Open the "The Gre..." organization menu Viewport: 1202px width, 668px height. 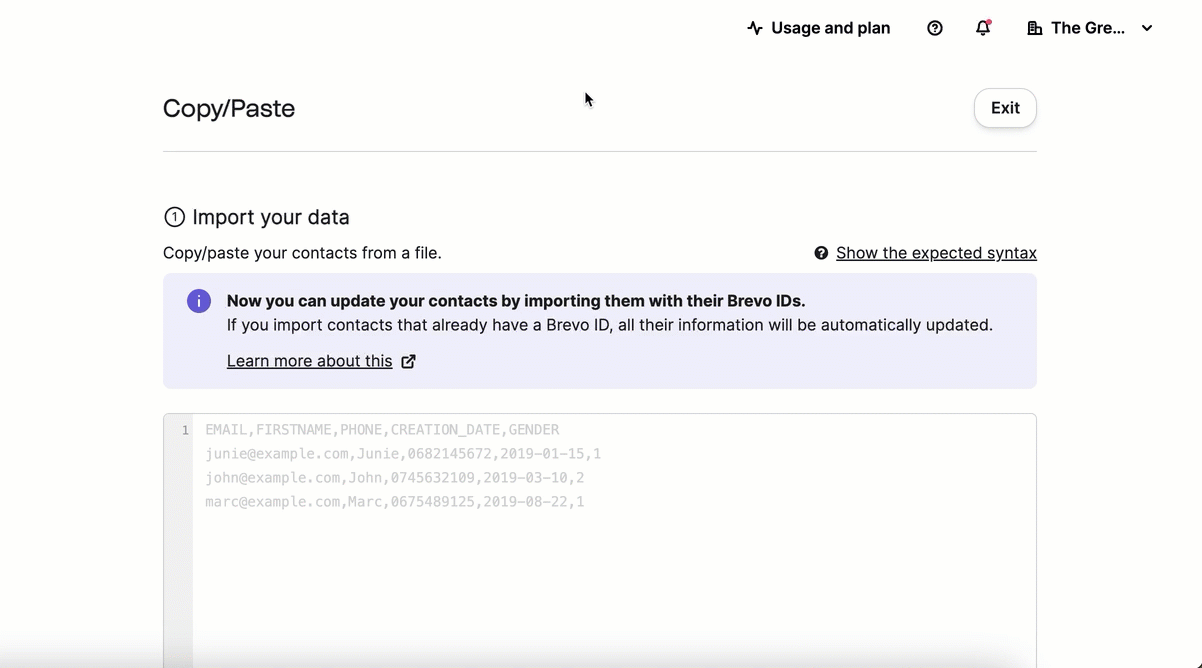(x=1088, y=28)
